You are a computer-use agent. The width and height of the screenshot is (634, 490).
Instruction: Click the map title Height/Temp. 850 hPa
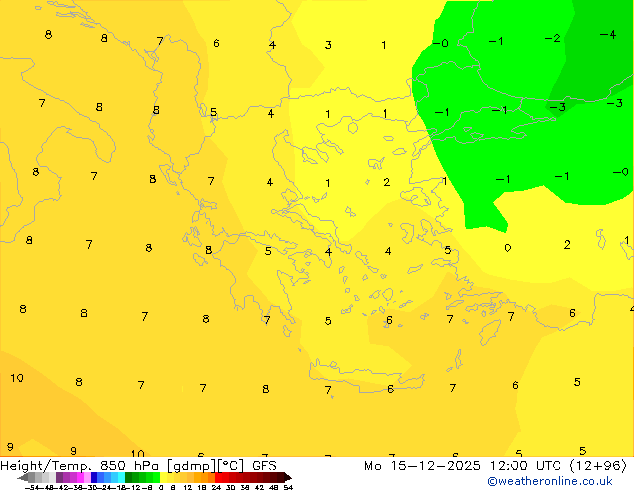[x=79, y=466]
